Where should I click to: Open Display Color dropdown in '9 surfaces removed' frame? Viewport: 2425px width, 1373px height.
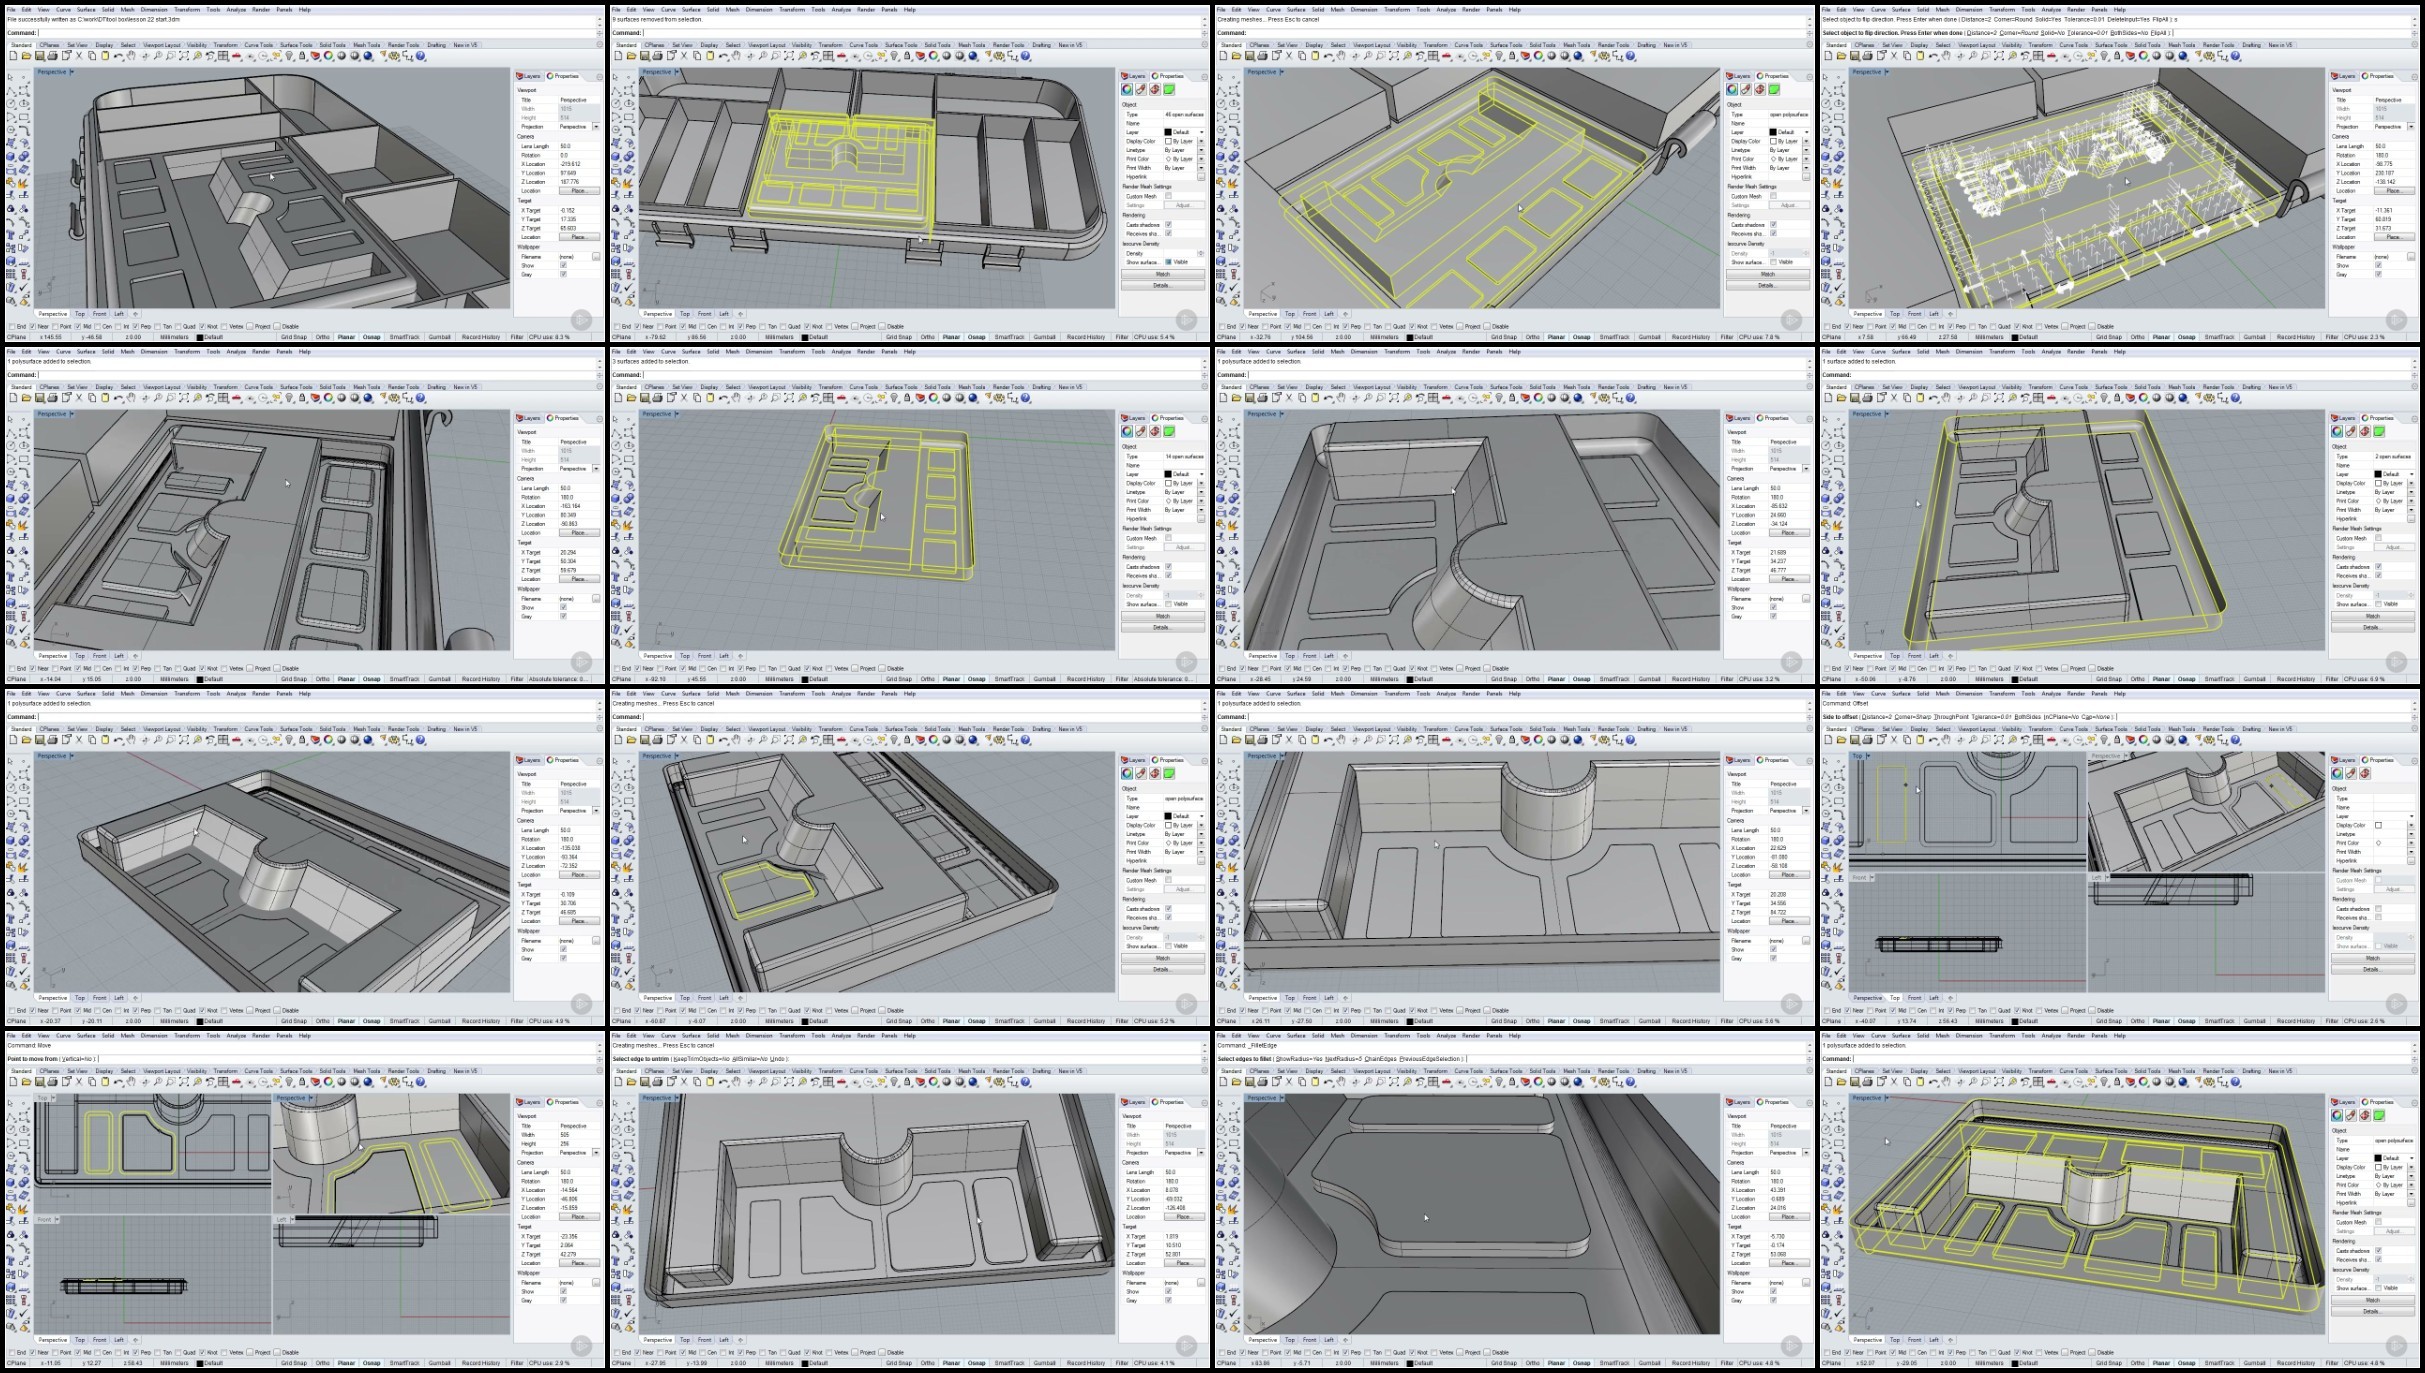(1201, 141)
